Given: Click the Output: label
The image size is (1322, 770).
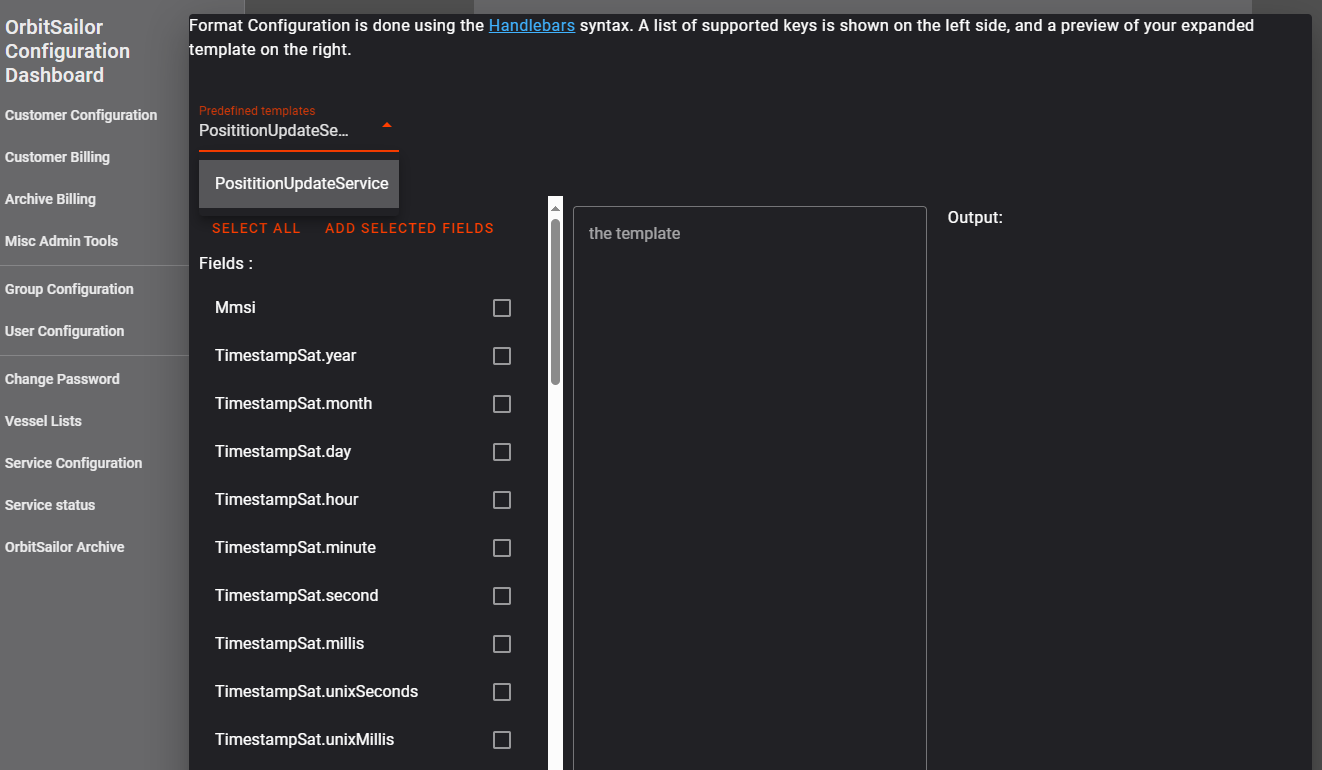Looking at the screenshot, I should click(x=975, y=217).
